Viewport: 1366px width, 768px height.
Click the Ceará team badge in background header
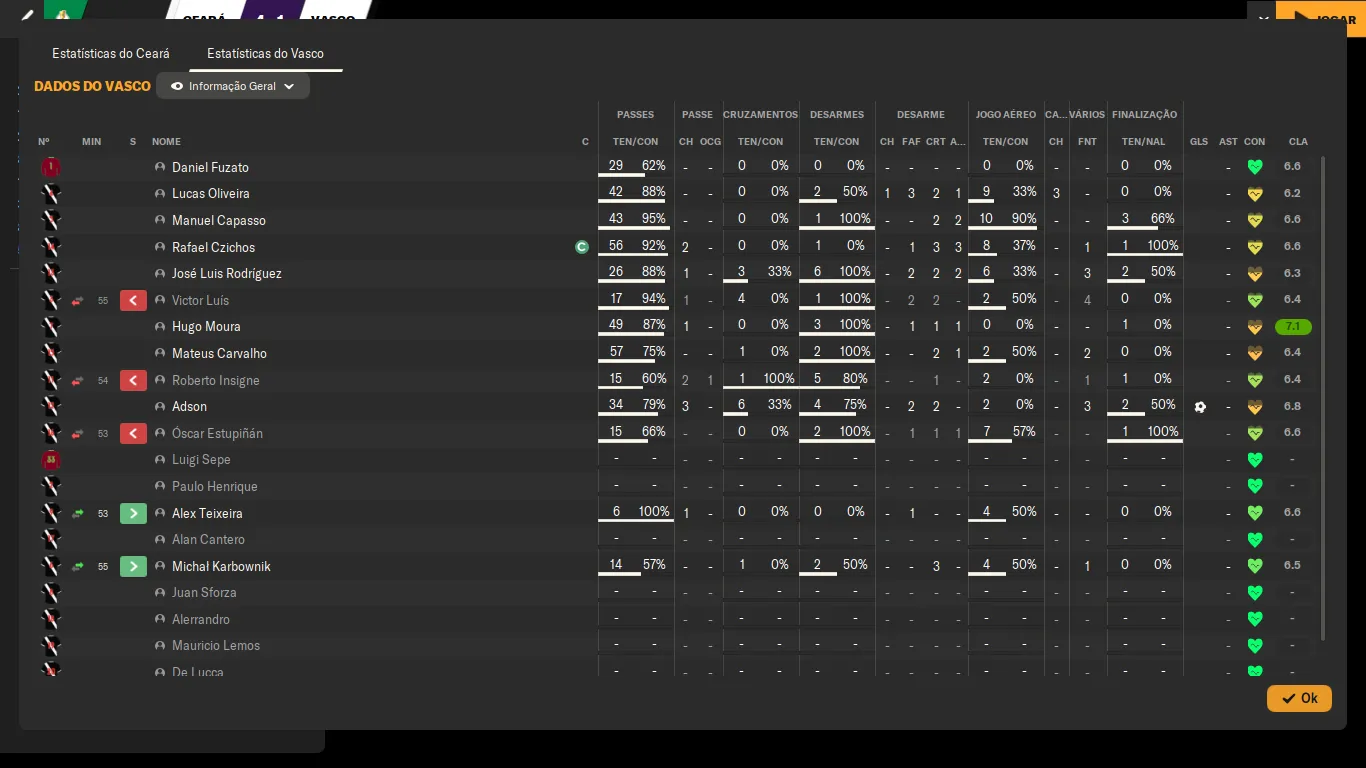click(x=65, y=14)
